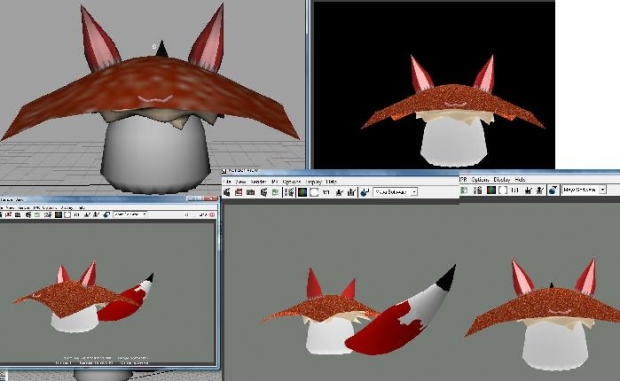Click the 1:1 real size icon in middle Render View
The width and height of the screenshot is (620, 381).
point(326,192)
